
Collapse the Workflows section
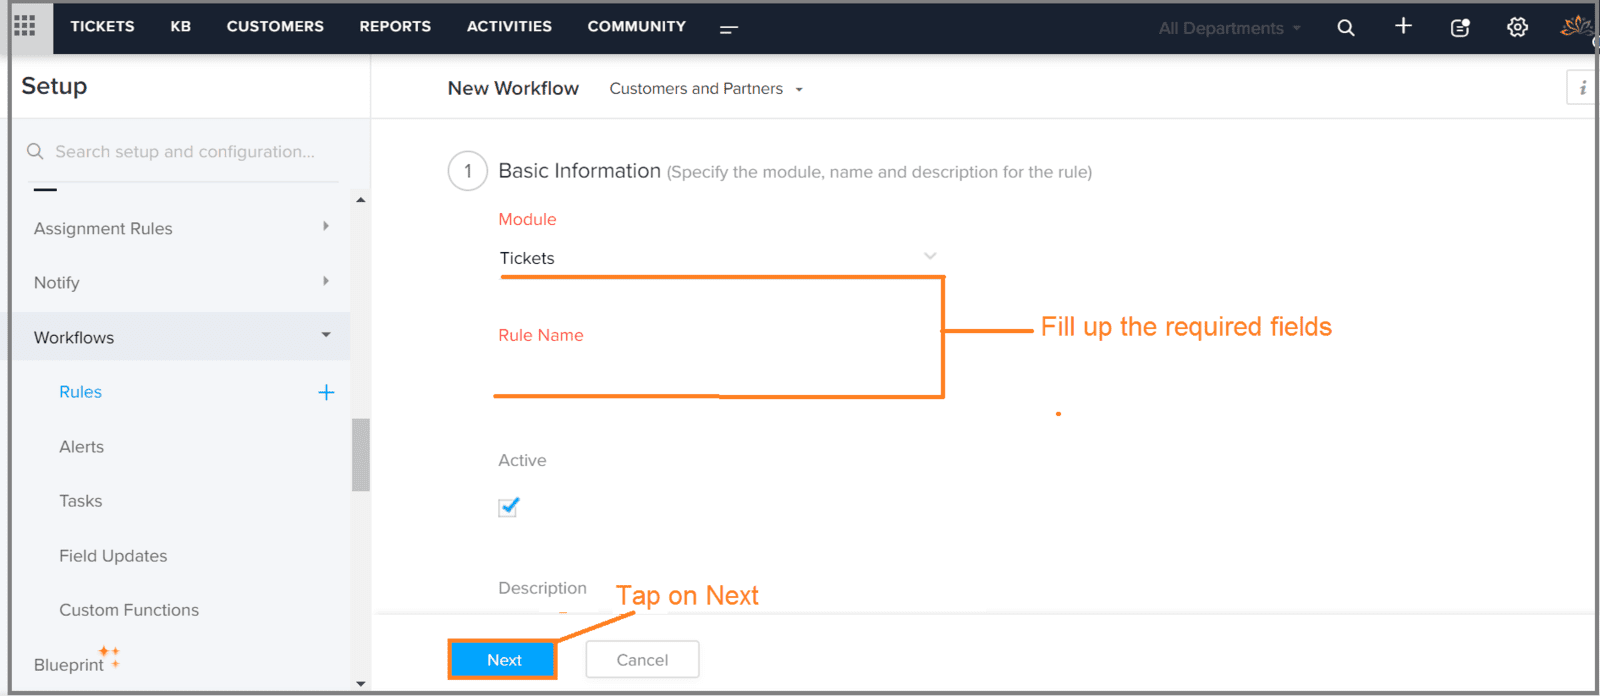(181, 337)
